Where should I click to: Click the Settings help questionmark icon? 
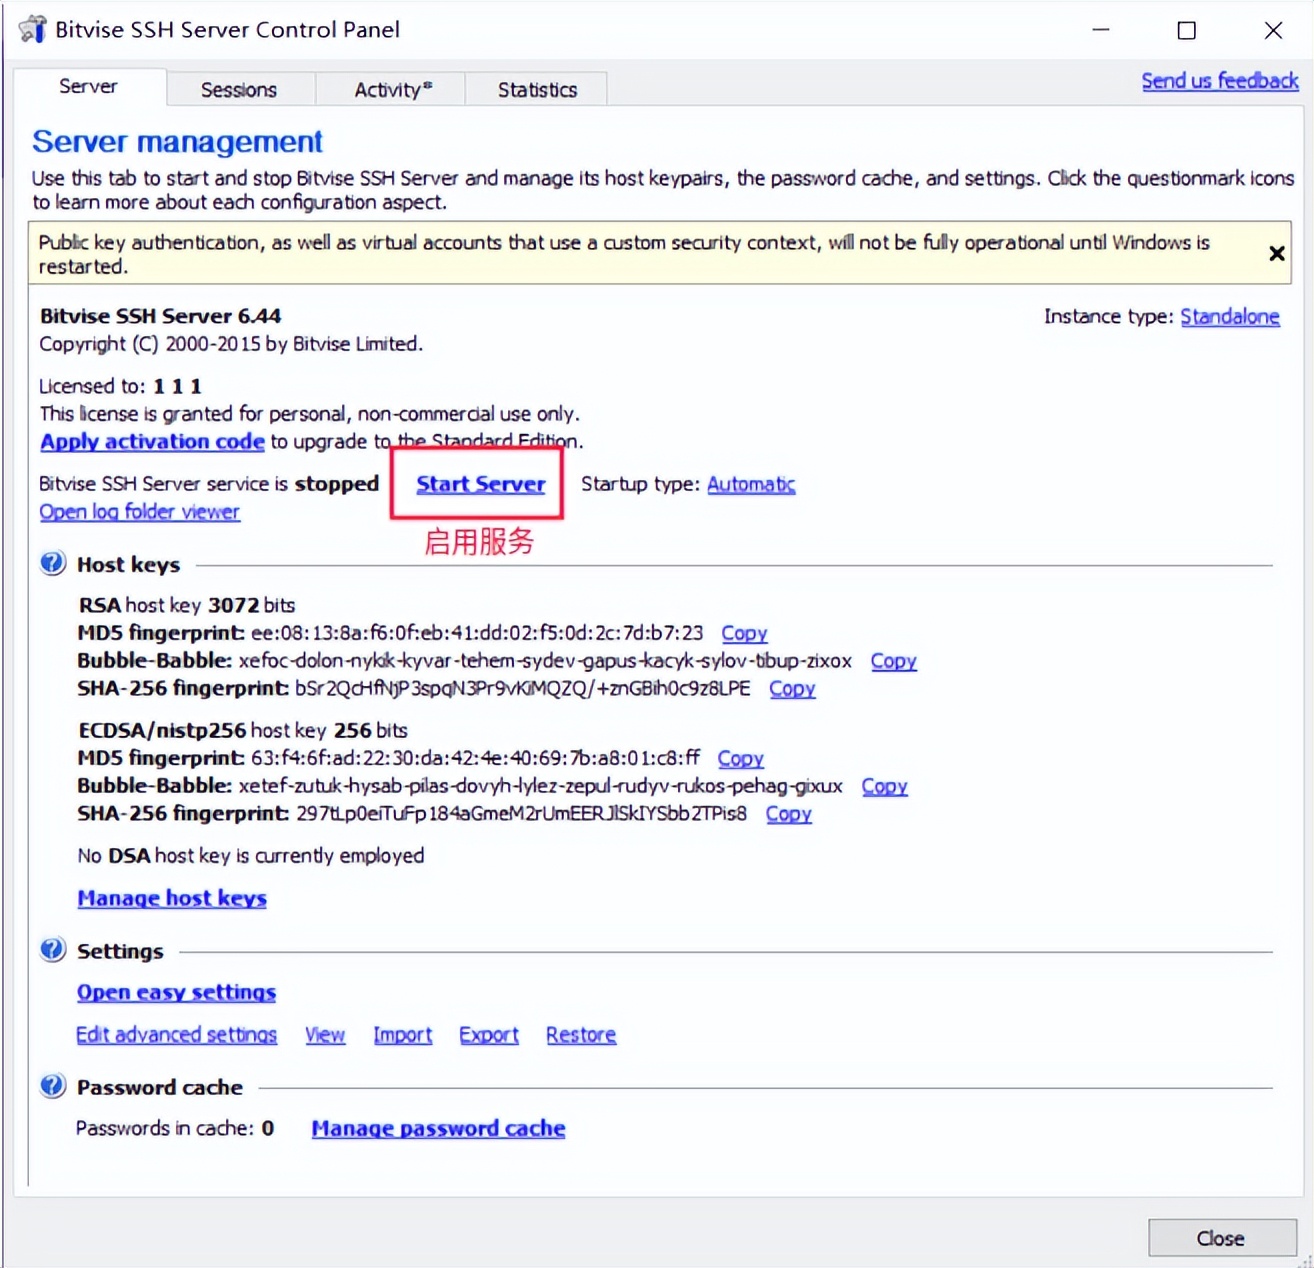point(53,950)
